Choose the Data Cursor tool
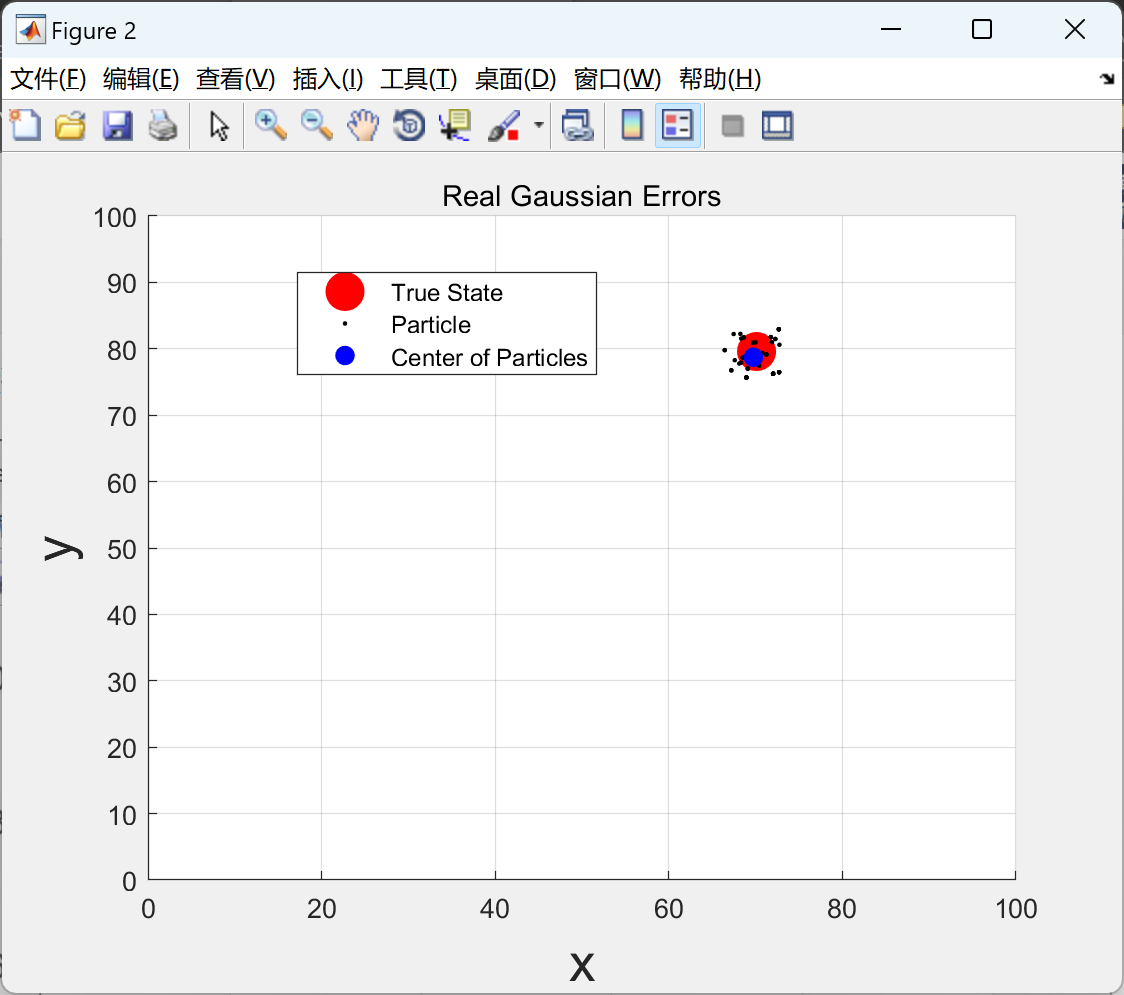Viewport: 1124px width, 995px height. [455, 125]
